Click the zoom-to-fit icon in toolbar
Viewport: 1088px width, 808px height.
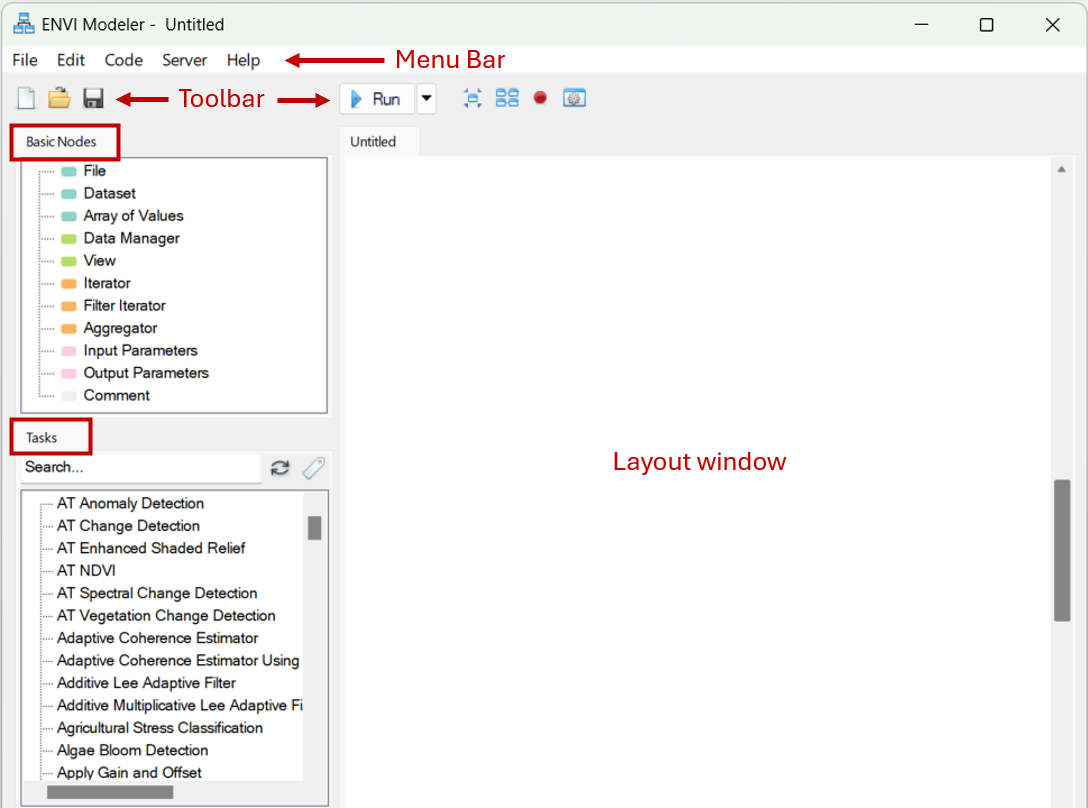pyautogui.click(x=473, y=98)
